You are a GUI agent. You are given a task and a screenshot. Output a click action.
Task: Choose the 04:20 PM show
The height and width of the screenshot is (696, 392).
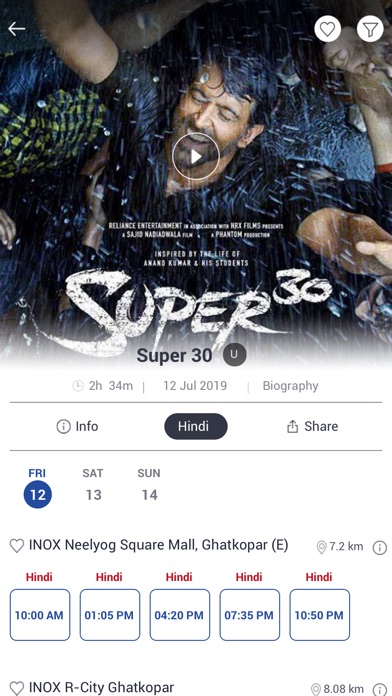click(x=180, y=615)
